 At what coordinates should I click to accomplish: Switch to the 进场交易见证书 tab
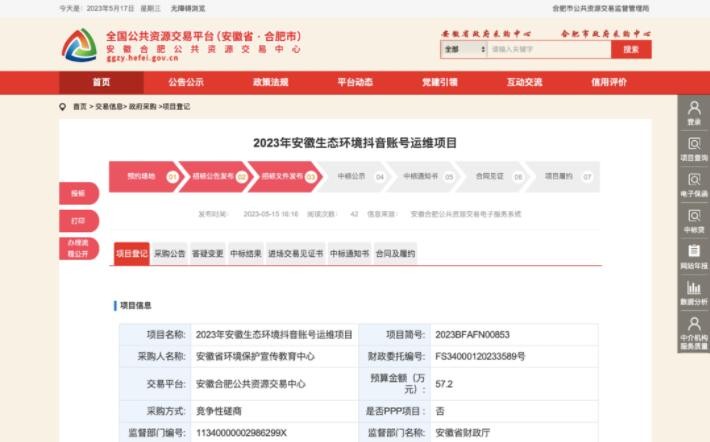pyautogui.click(x=296, y=254)
